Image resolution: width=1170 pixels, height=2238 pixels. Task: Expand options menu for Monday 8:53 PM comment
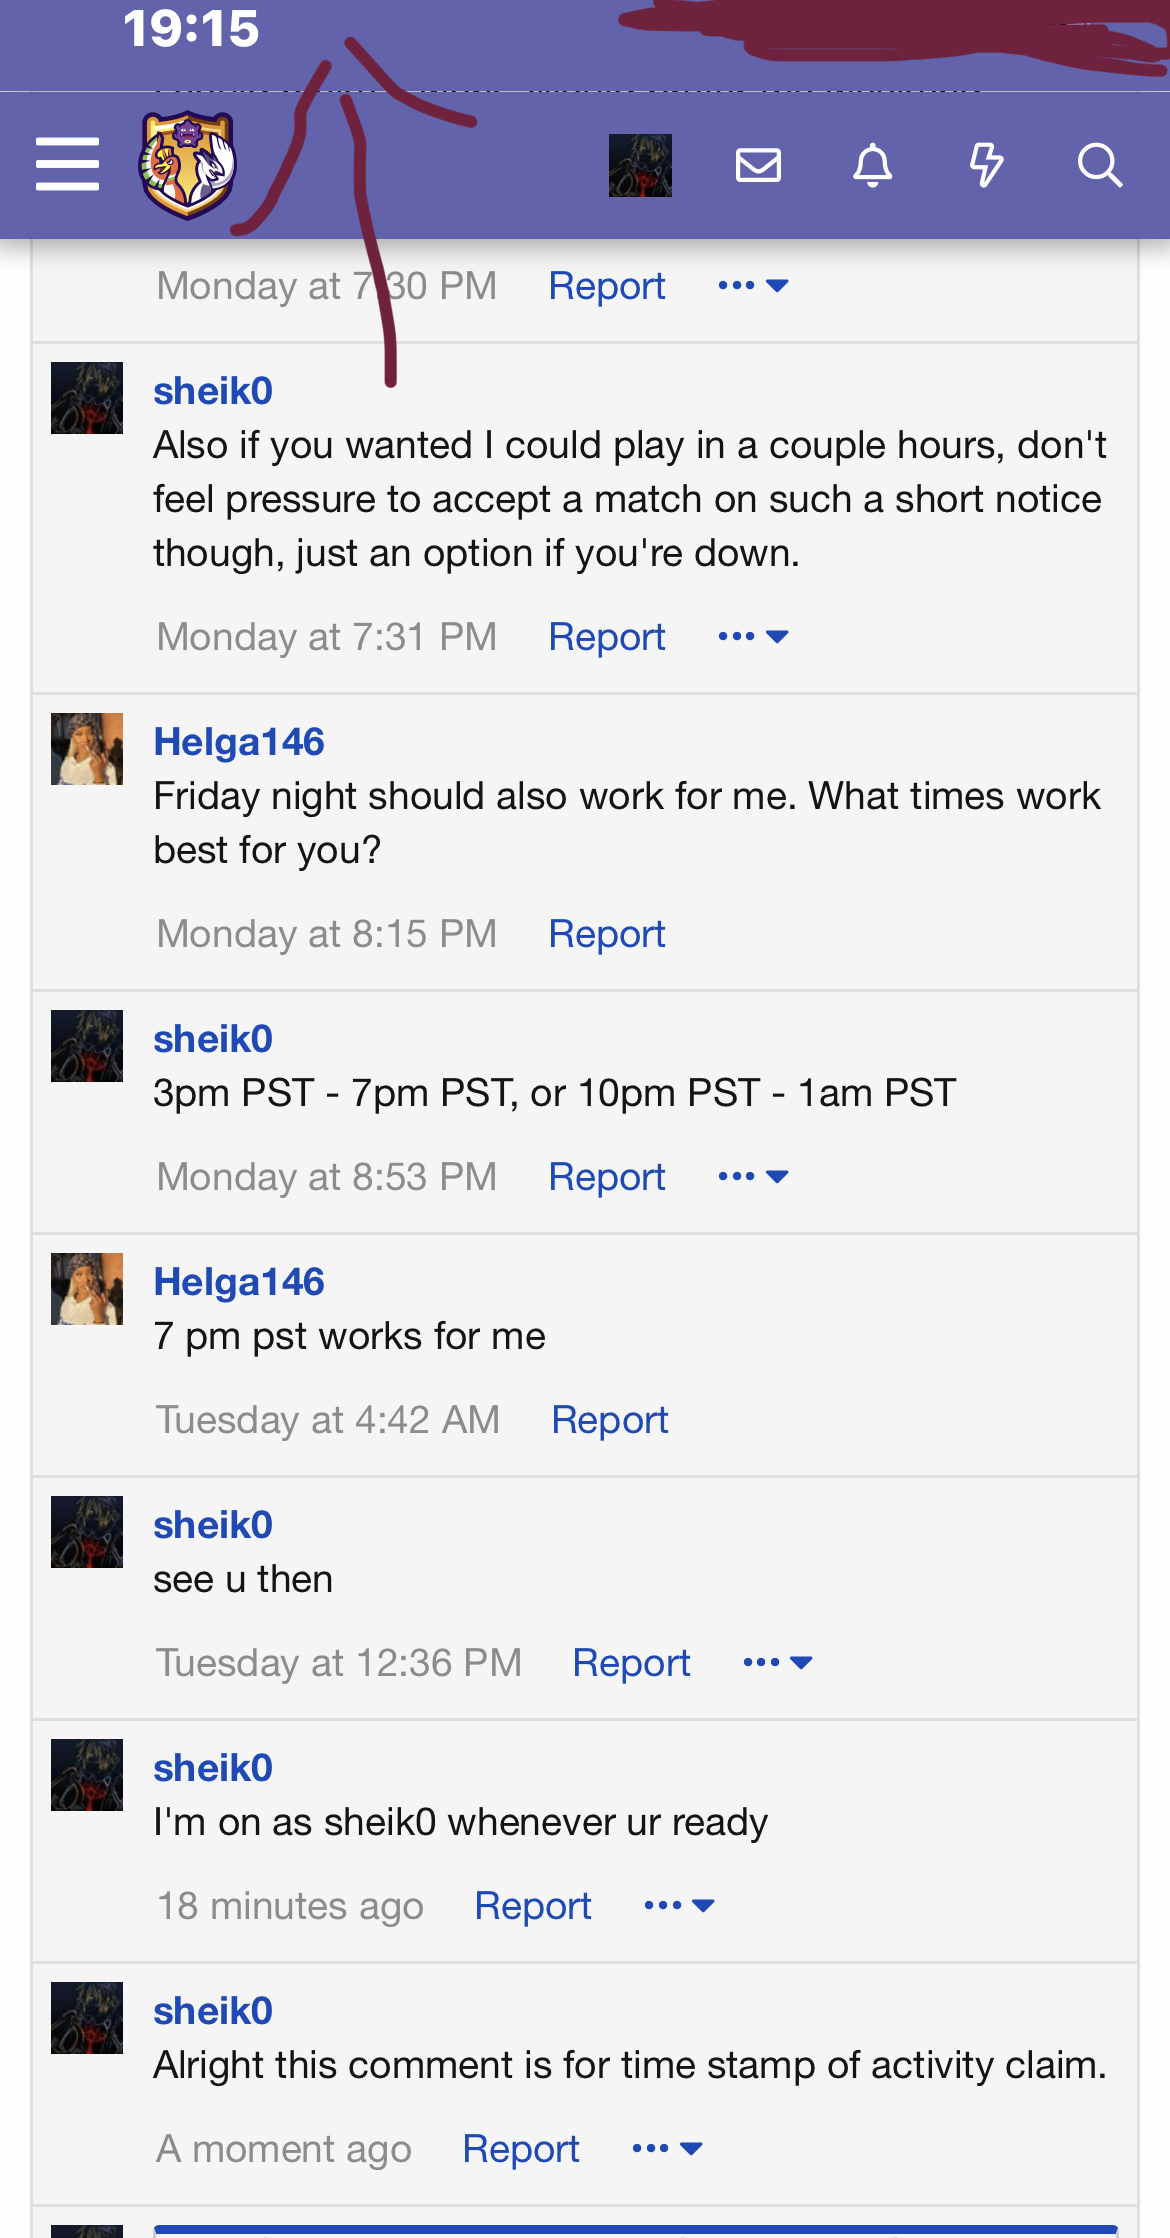point(753,1177)
